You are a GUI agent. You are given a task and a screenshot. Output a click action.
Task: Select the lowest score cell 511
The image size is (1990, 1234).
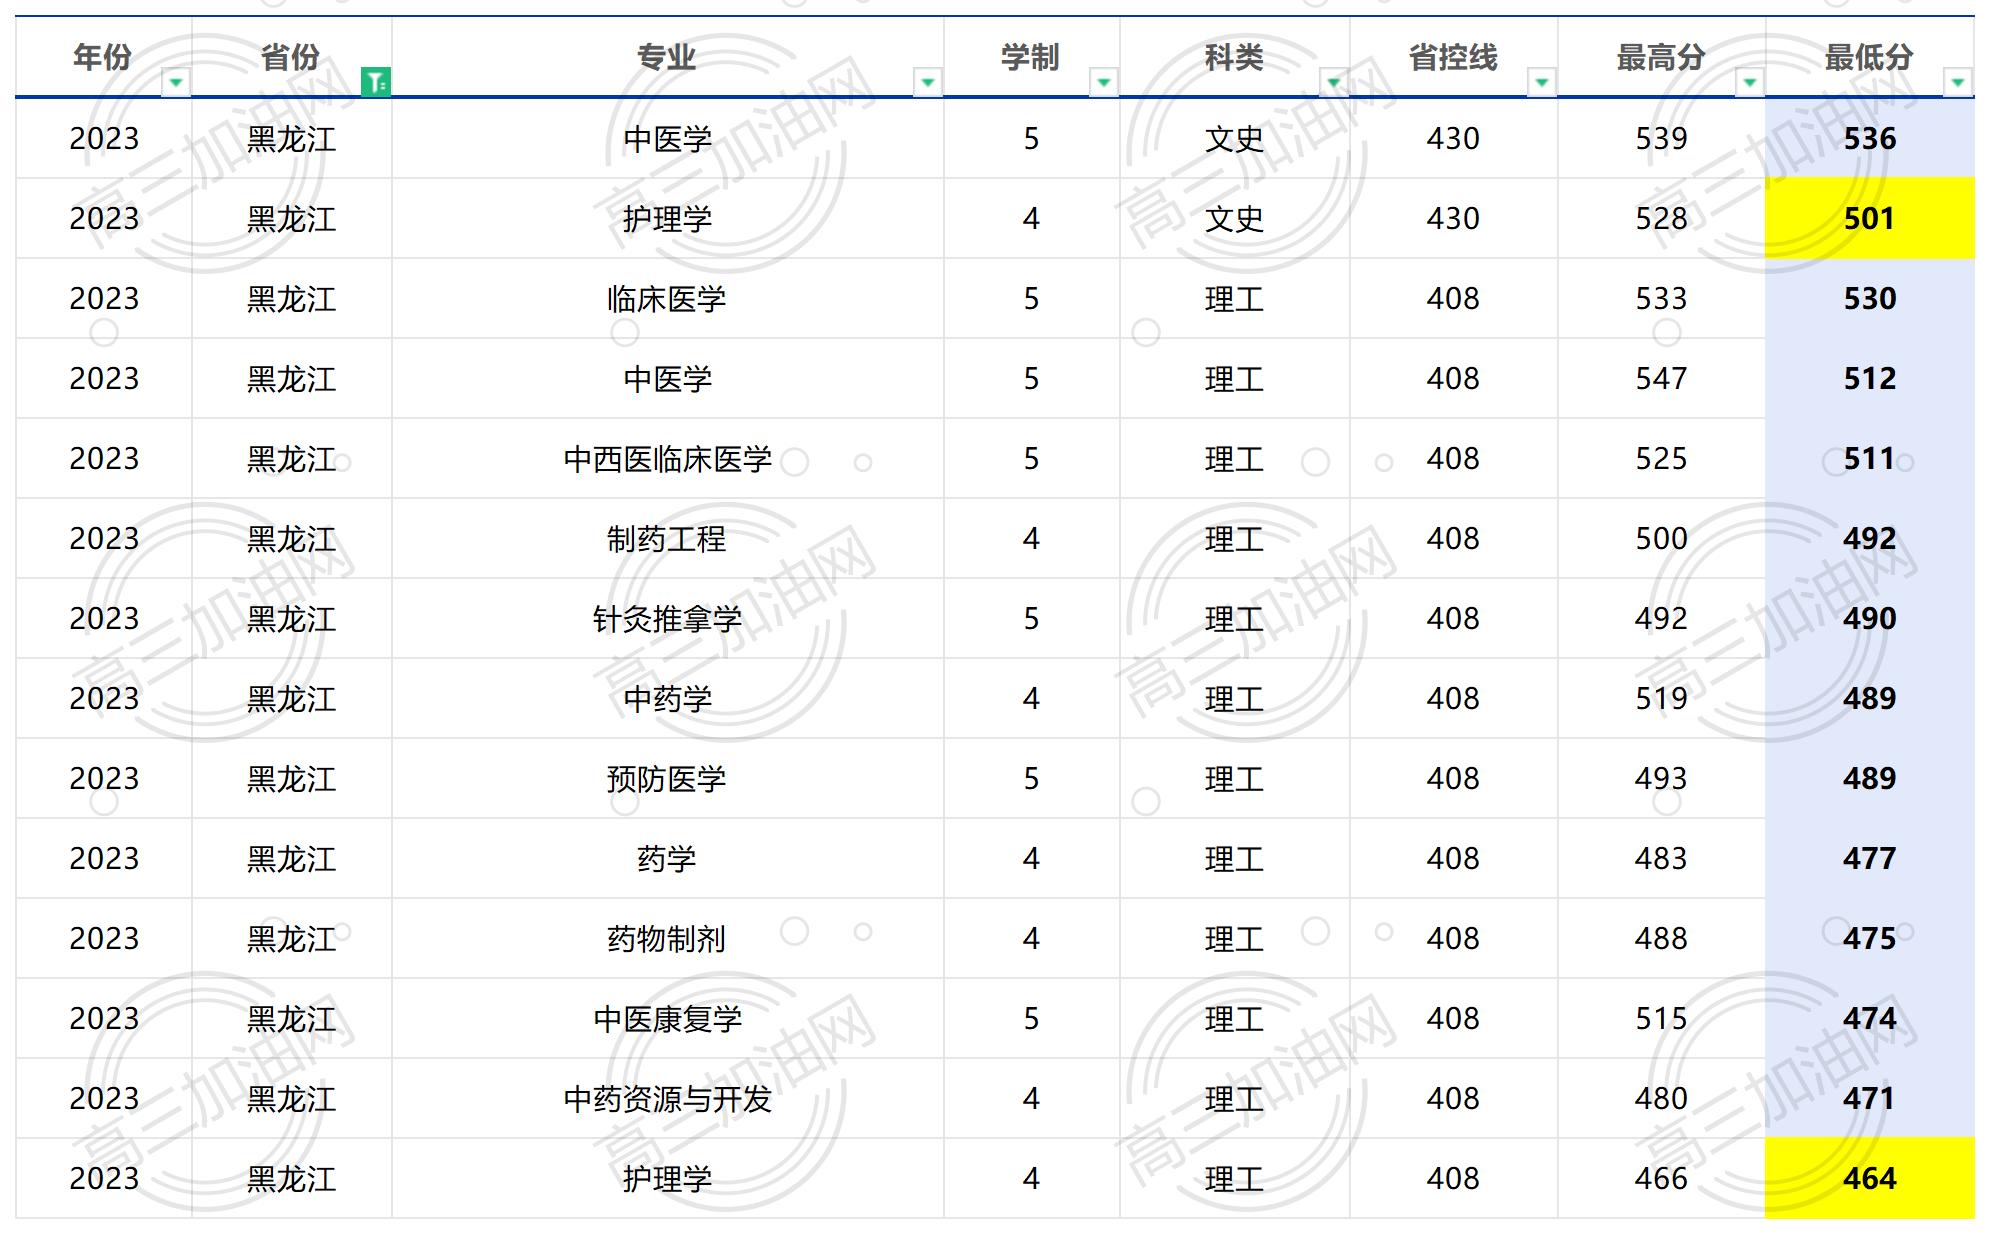(1870, 458)
